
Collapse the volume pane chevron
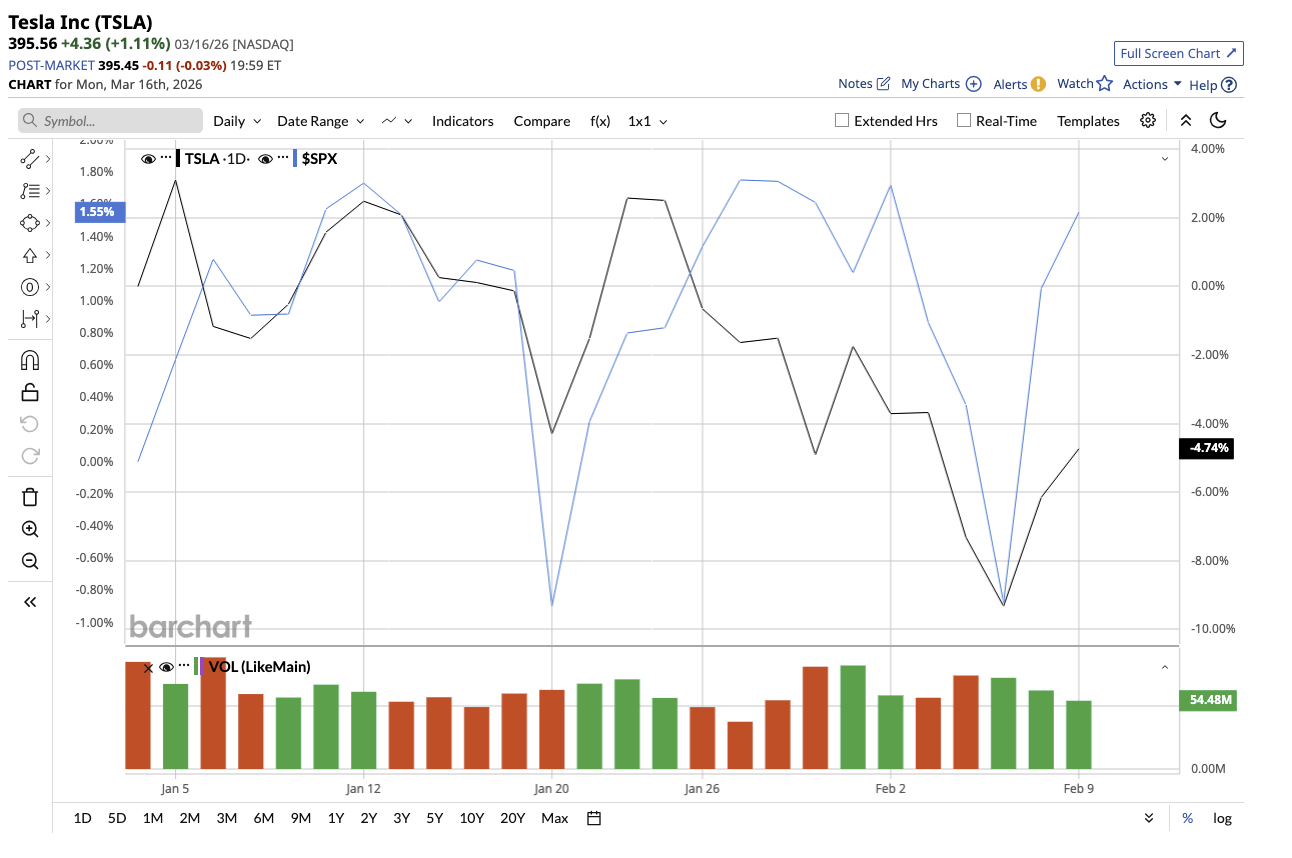(x=1164, y=667)
